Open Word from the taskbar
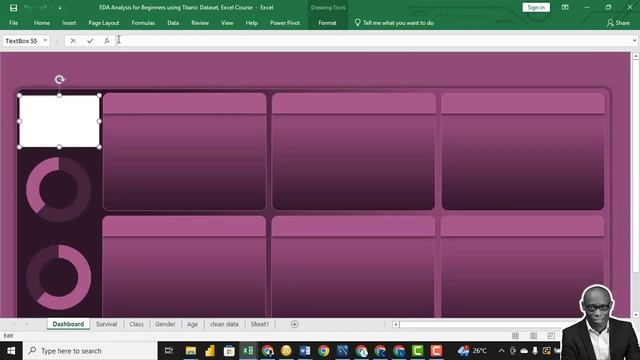The height and width of the screenshot is (360, 640). click(x=305, y=351)
